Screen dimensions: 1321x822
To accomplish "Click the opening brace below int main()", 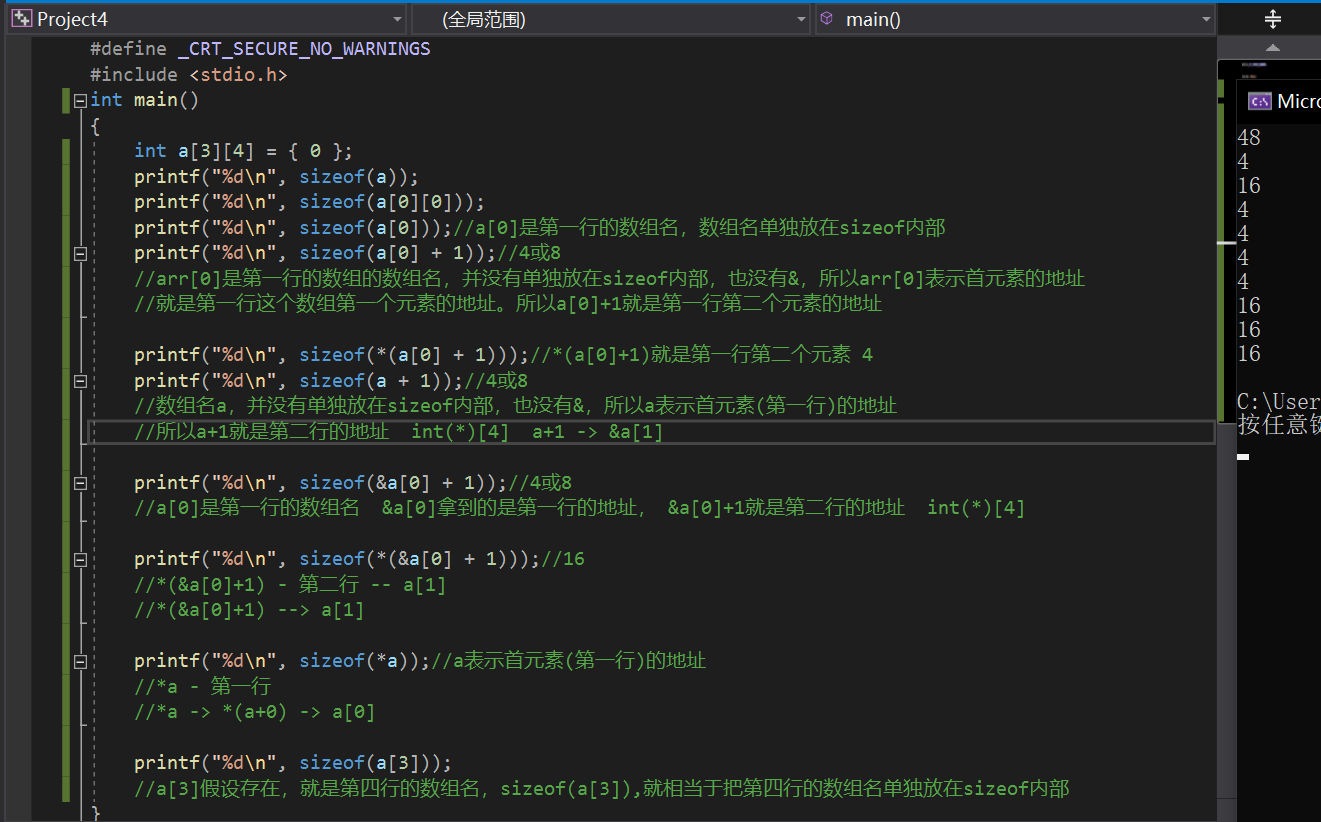I will [x=95, y=126].
